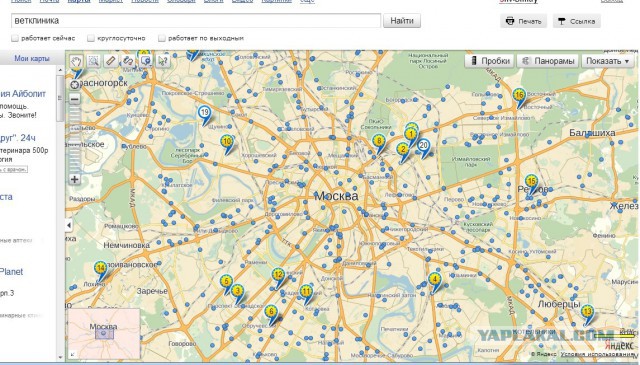
Task: Click the Найти search button
Action: [402, 21]
